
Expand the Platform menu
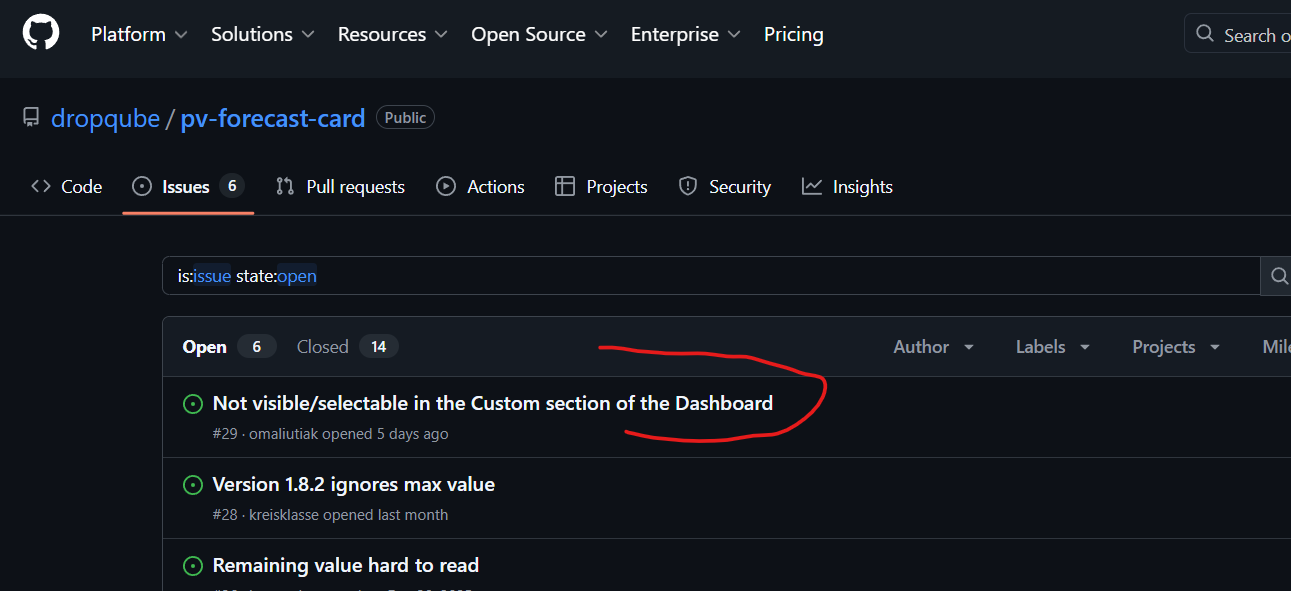[139, 34]
